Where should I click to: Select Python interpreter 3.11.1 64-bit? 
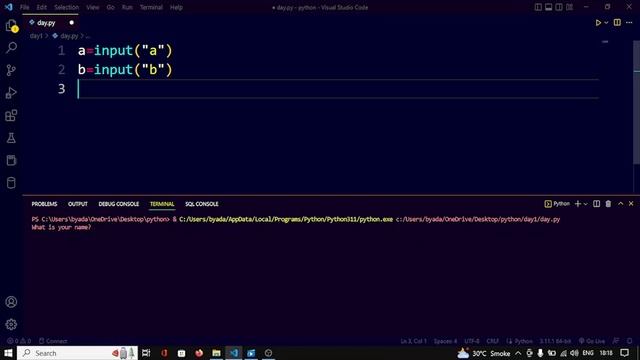555,341
